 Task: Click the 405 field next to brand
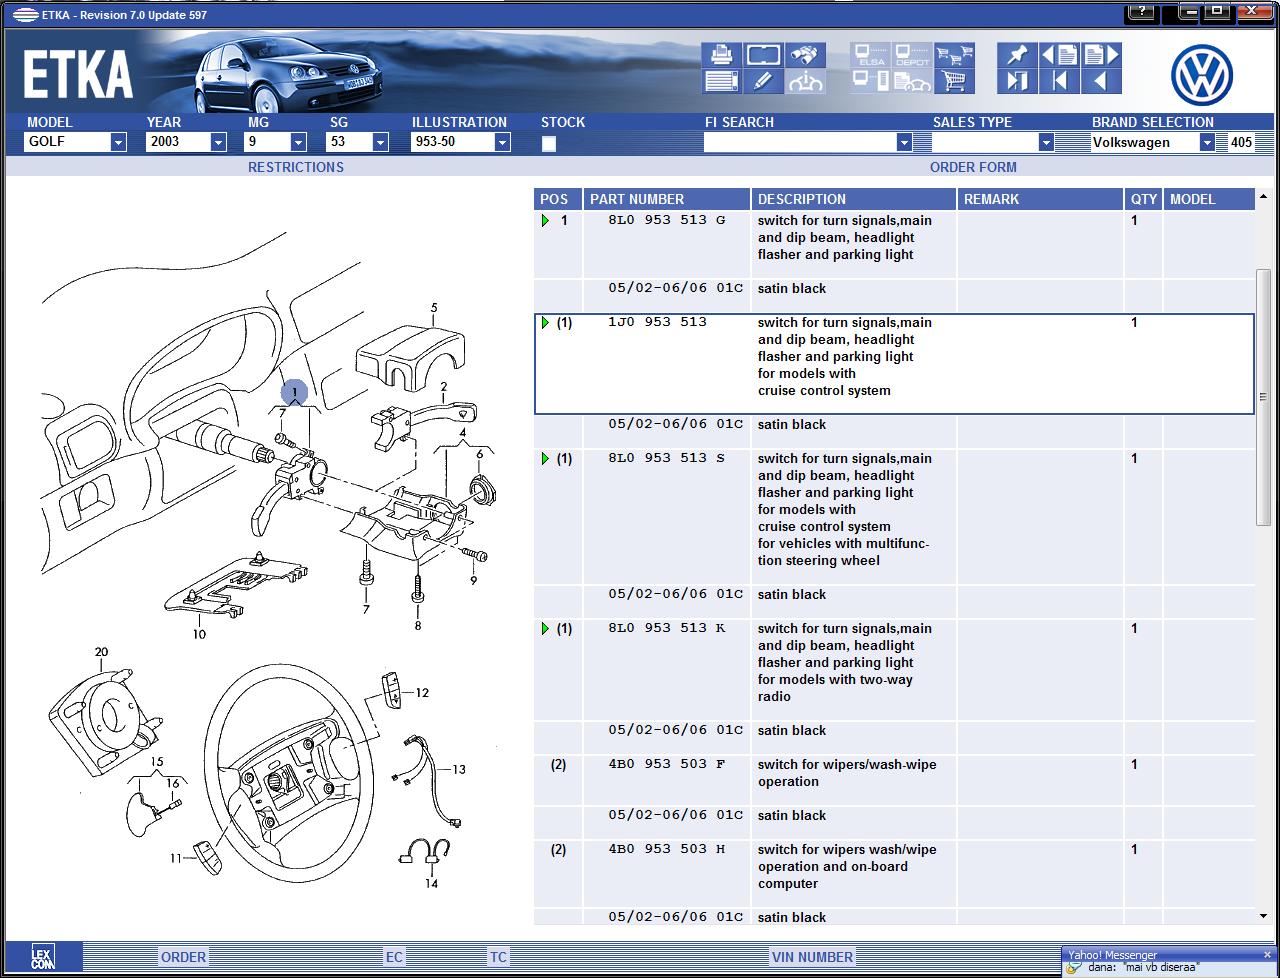pyautogui.click(x=1240, y=142)
